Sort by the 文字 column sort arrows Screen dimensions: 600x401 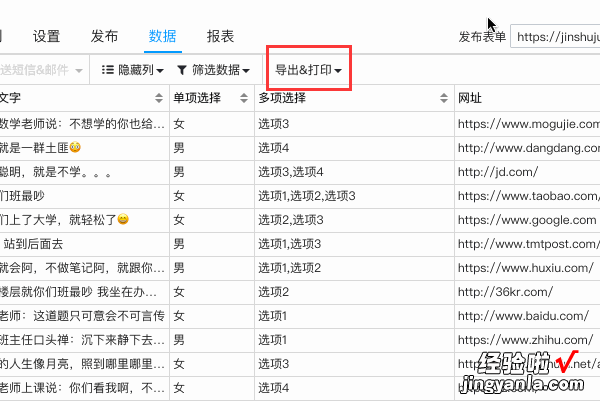159,98
